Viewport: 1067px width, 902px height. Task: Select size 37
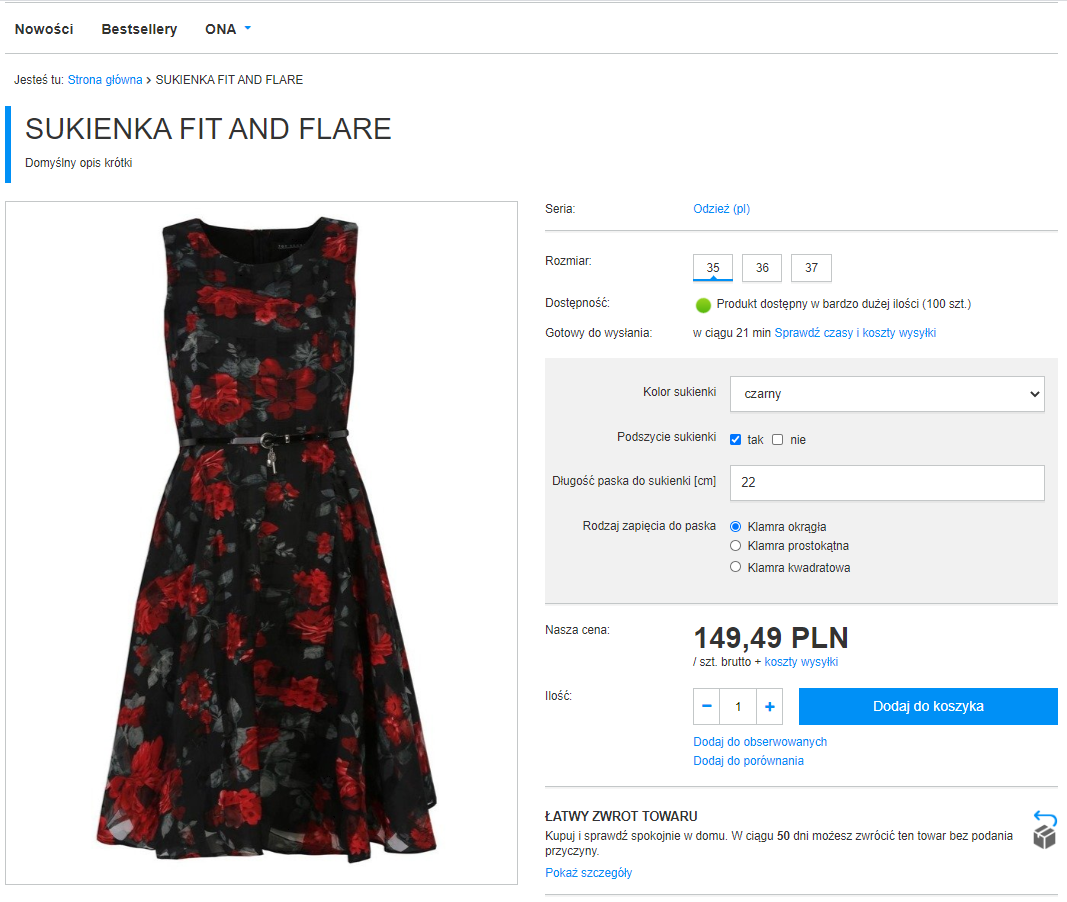[811, 268]
